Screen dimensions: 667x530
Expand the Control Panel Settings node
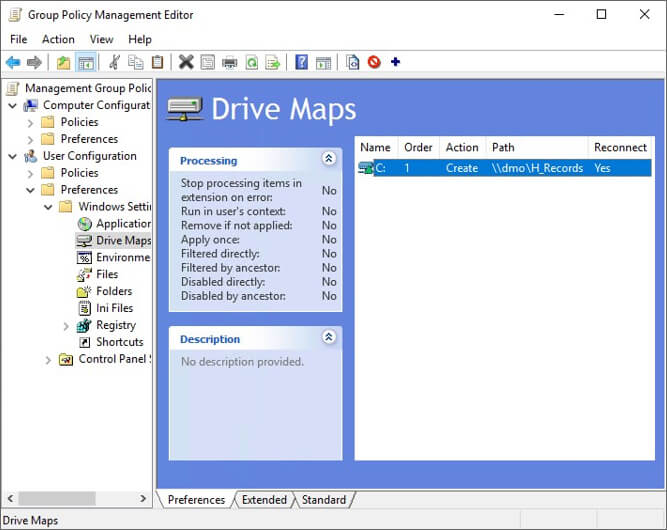tap(48, 360)
